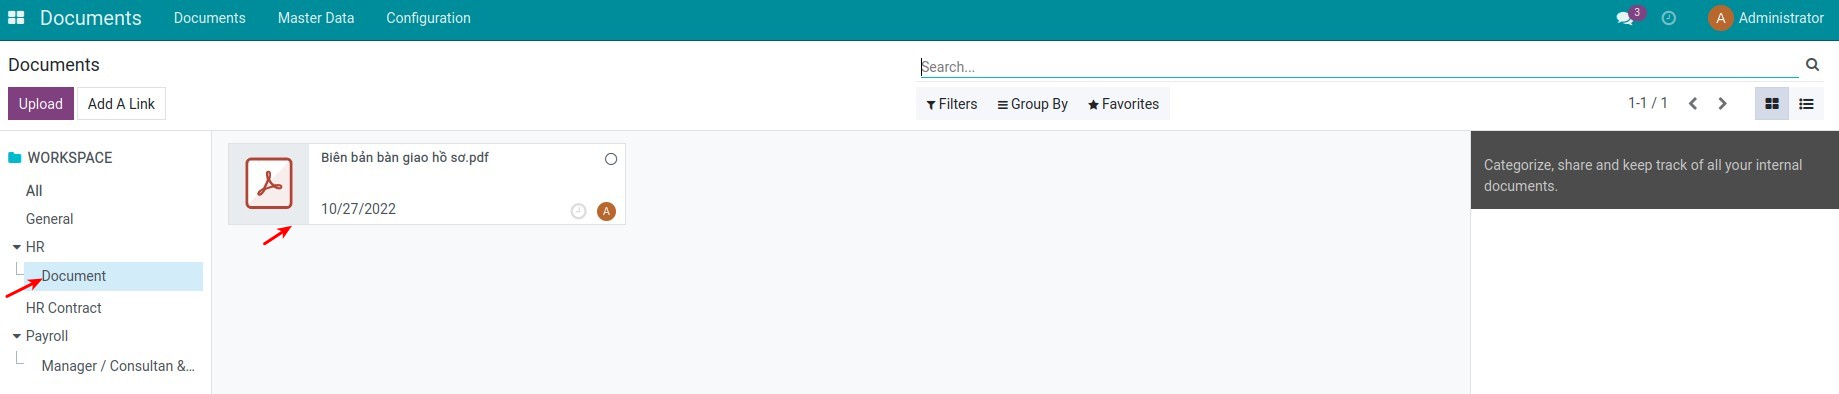Open the PDF document thumbnail preview
Image resolution: width=1839 pixels, height=394 pixels.
point(269,183)
